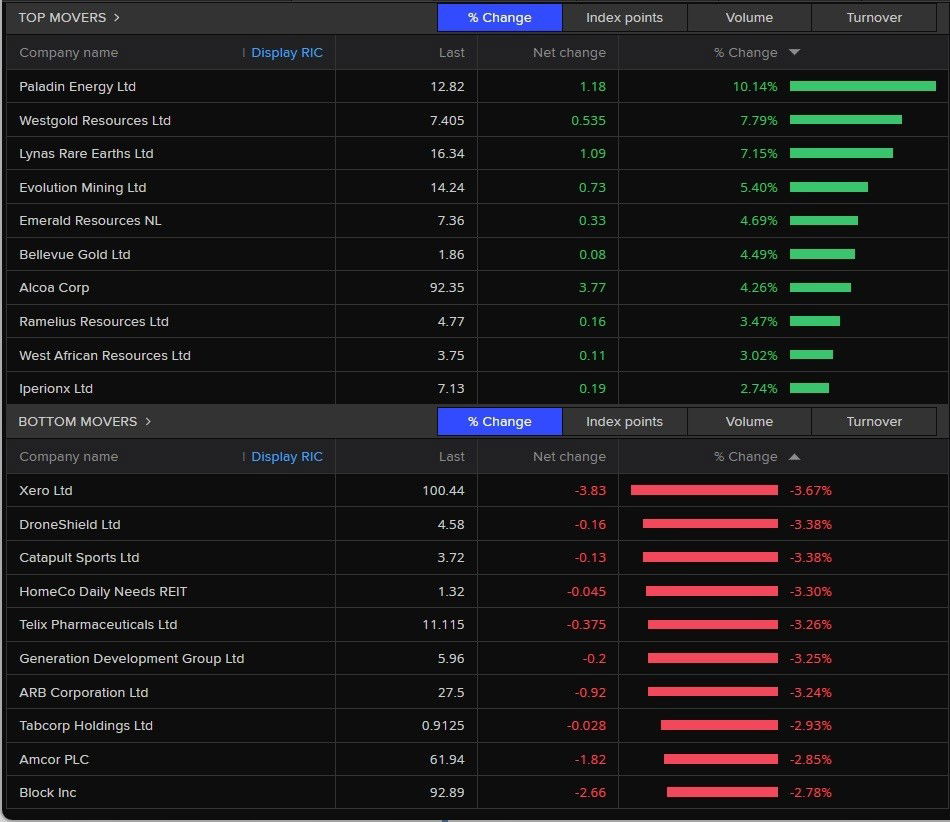Switch bottom movers view to Turnover
The height and width of the screenshot is (822, 950).
(x=873, y=421)
